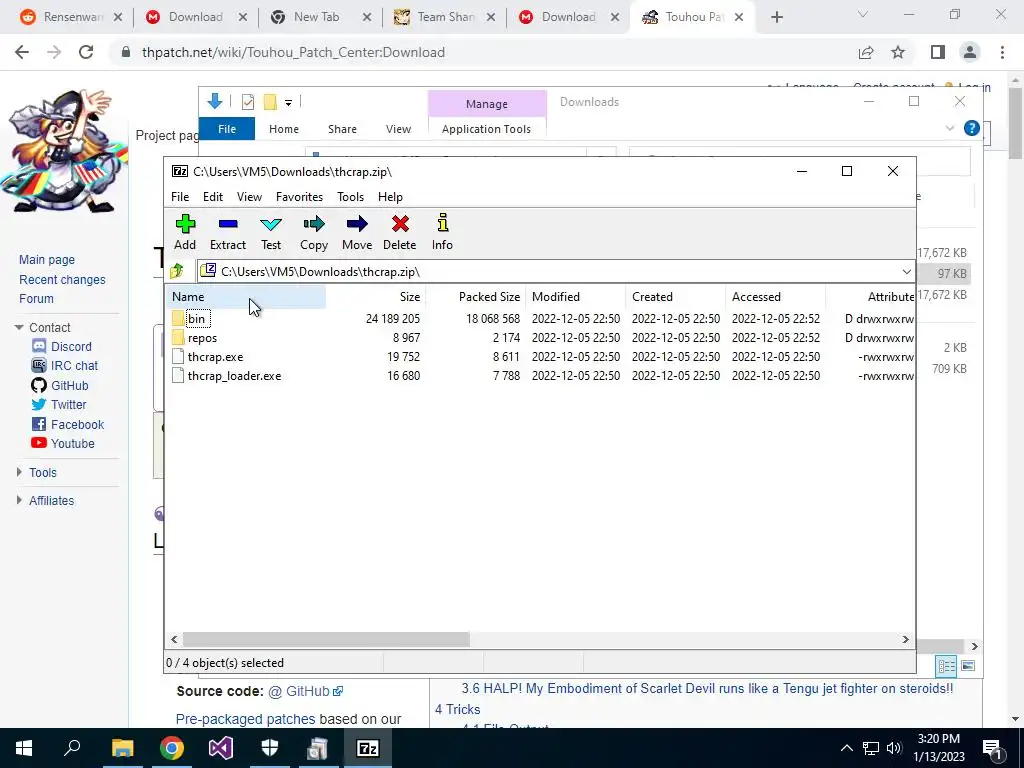Expand the Affiliates sidebar section

point(19,500)
